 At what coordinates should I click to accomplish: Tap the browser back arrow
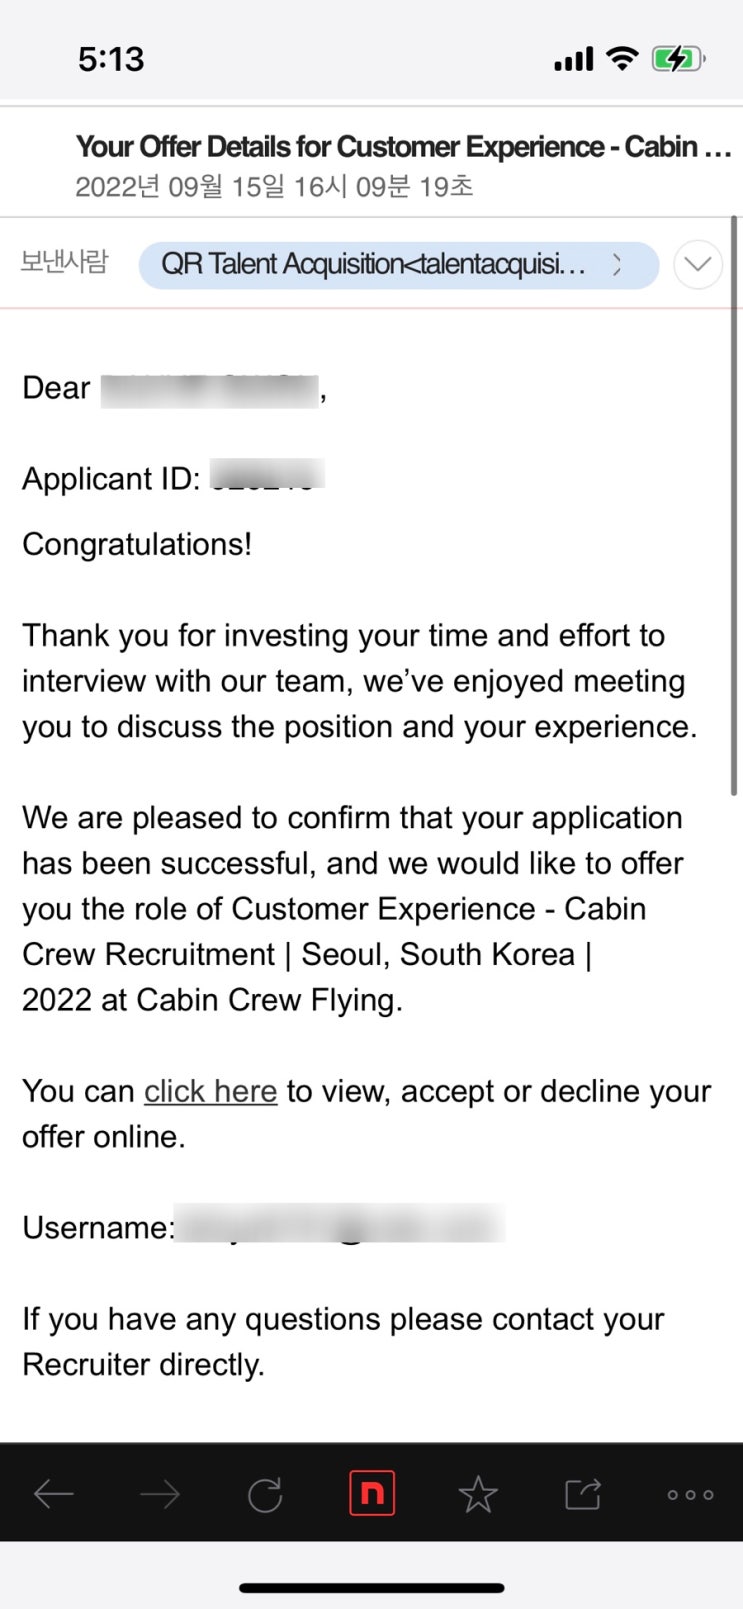(54, 1494)
